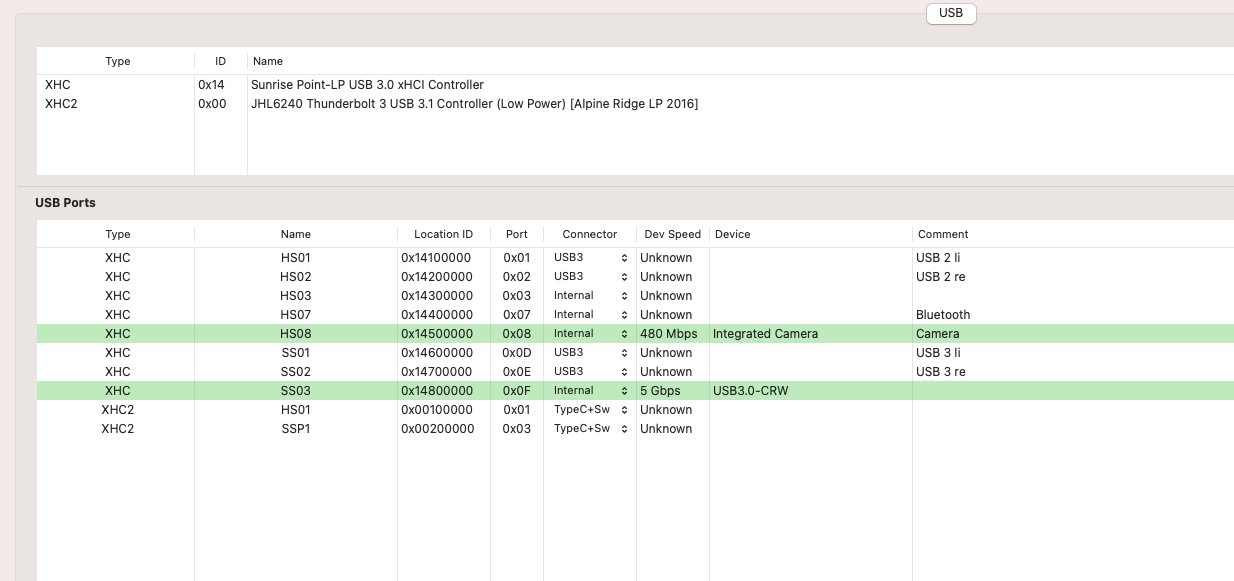The width and height of the screenshot is (1234, 581).
Task: Select location ID 0x14500000
Action: coord(437,334)
